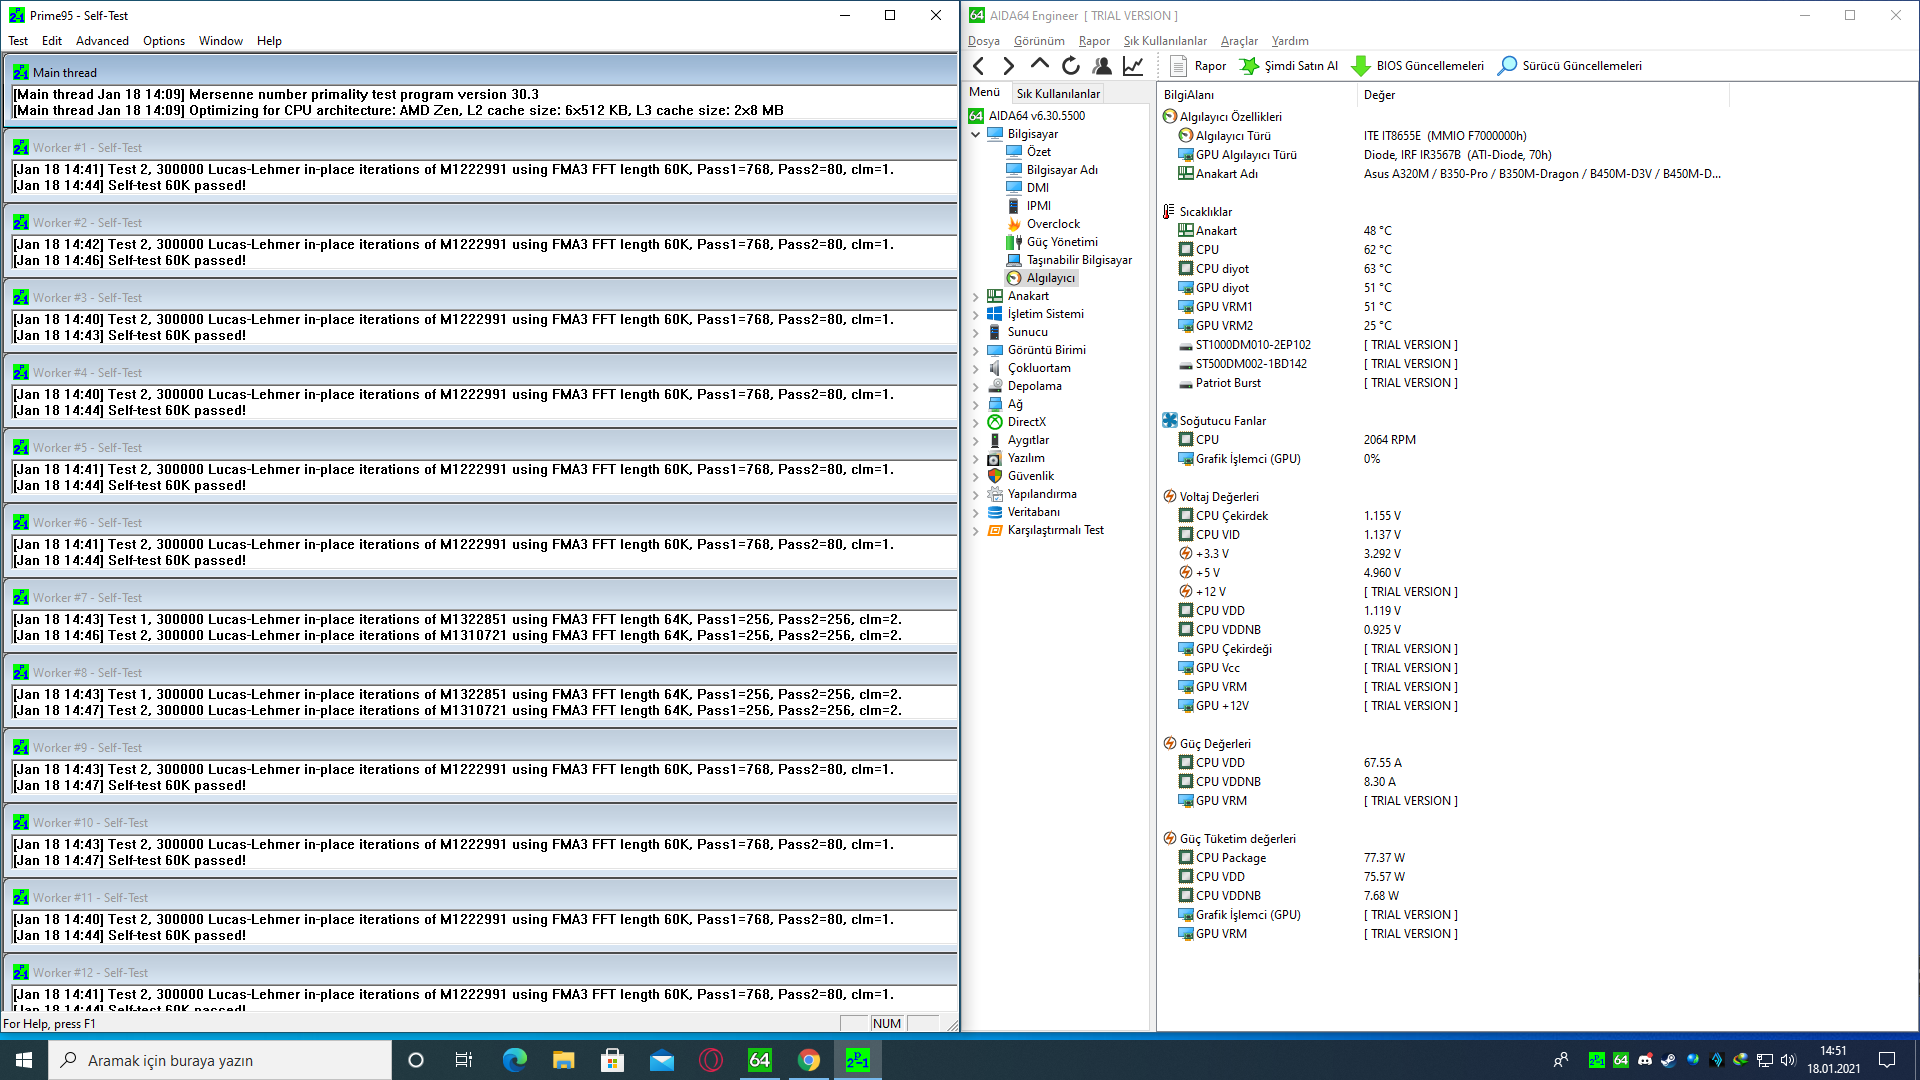Click the AIDA64 back navigation arrow
This screenshot has height=1080, width=1920.
pyautogui.click(x=979, y=66)
